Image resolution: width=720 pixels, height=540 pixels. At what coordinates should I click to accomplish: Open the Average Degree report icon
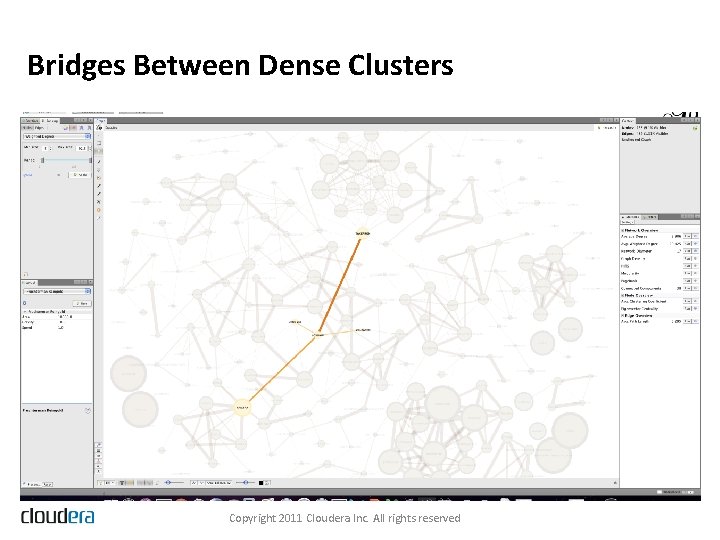pyautogui.click(x=696, y=236)
